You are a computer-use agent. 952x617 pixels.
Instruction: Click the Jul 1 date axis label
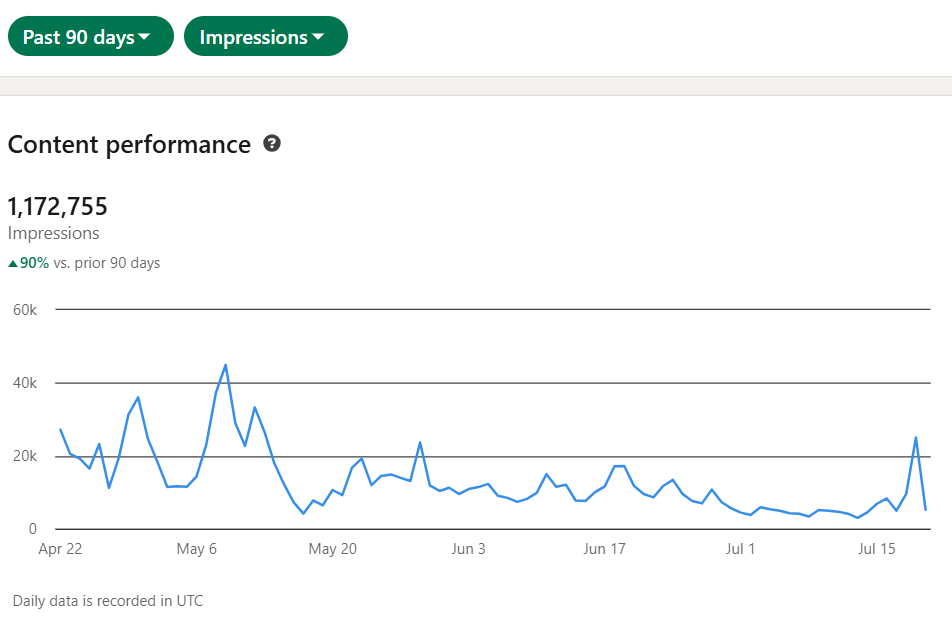pyautogui.click(x=741, y=548)
